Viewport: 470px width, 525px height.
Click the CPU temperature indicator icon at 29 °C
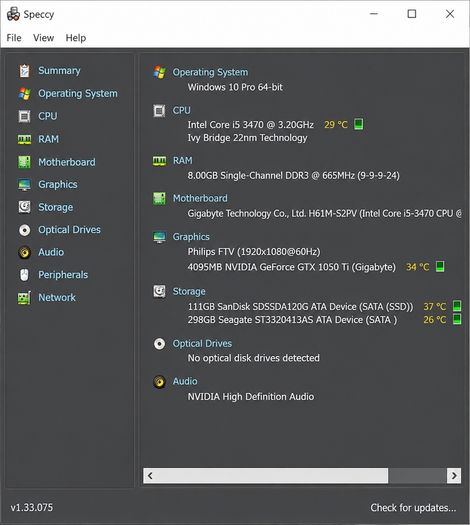[x=359, y=124]
